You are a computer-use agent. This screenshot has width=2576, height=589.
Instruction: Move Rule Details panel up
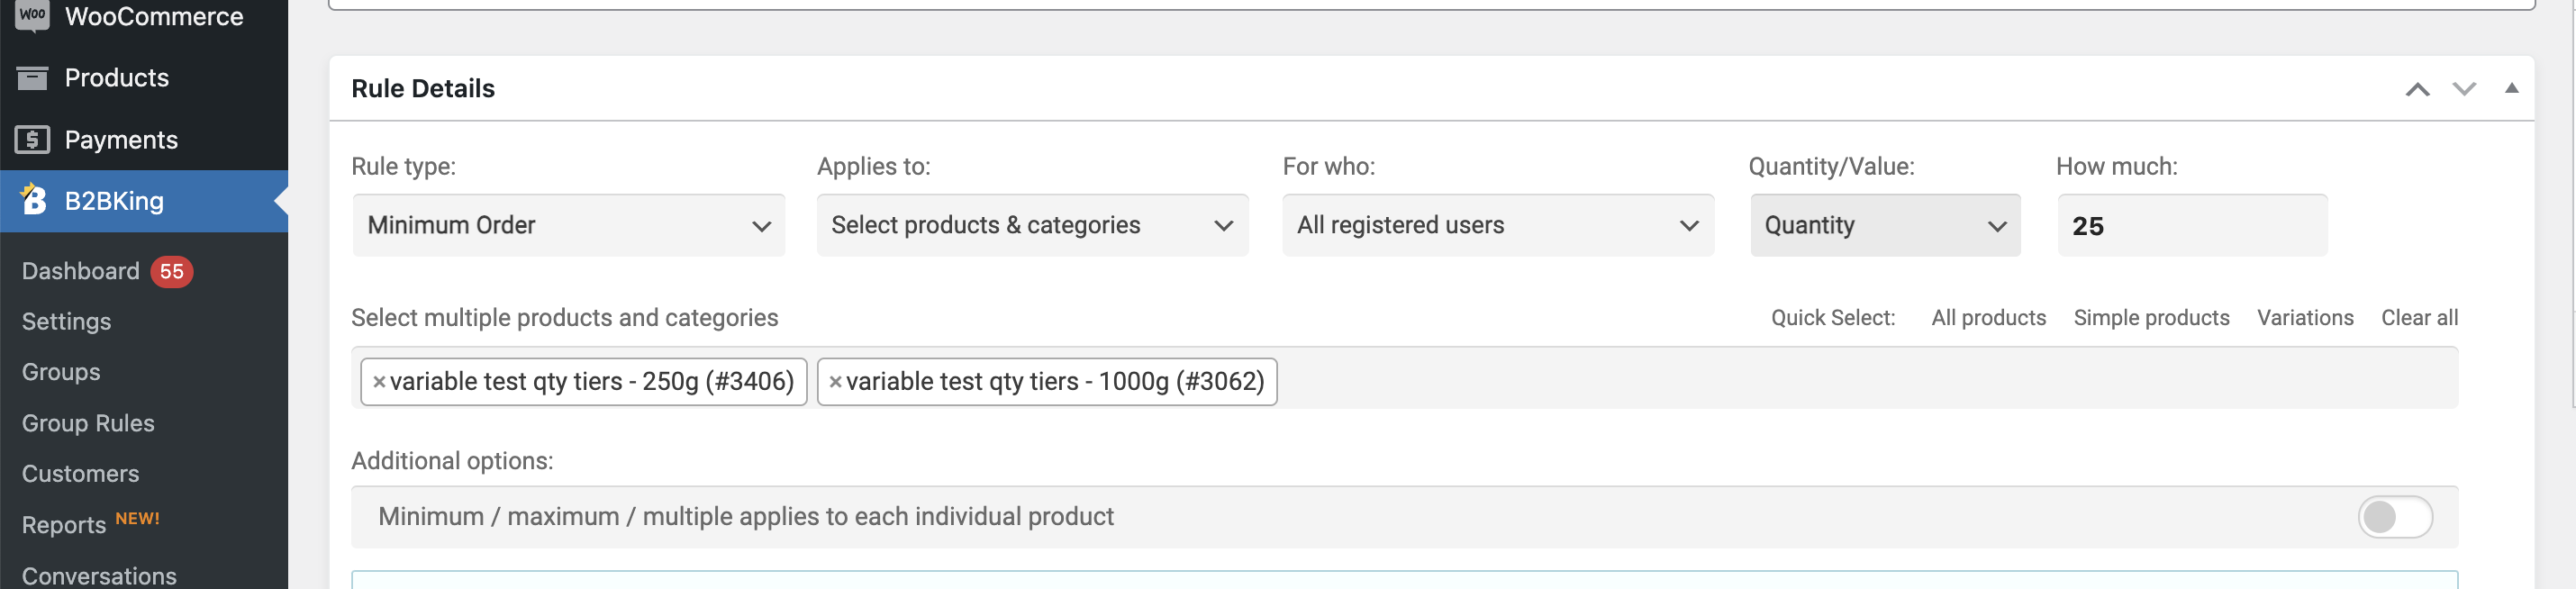[x=2417, y=89]
